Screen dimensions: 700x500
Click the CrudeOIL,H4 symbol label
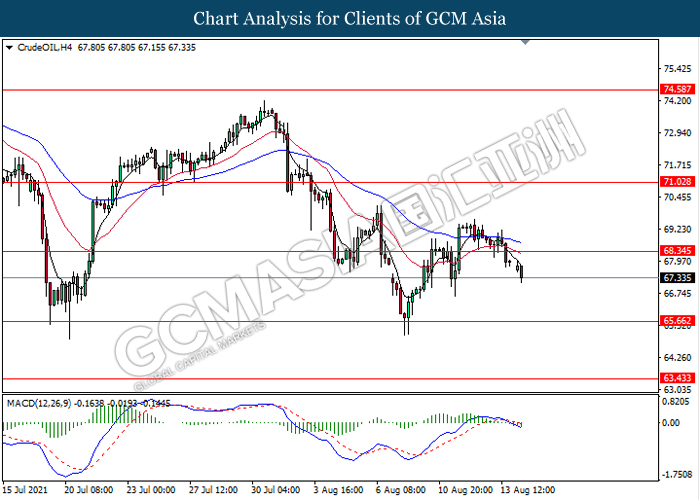click(44, 48)
